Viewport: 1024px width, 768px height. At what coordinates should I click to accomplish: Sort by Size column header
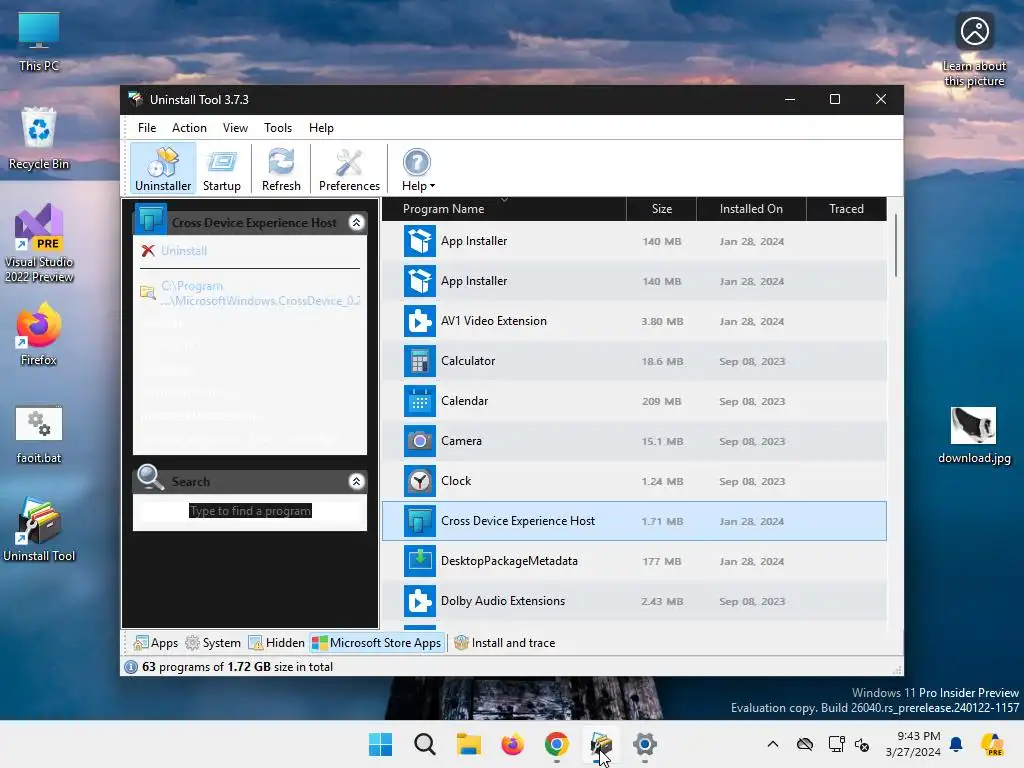[662, 209]
